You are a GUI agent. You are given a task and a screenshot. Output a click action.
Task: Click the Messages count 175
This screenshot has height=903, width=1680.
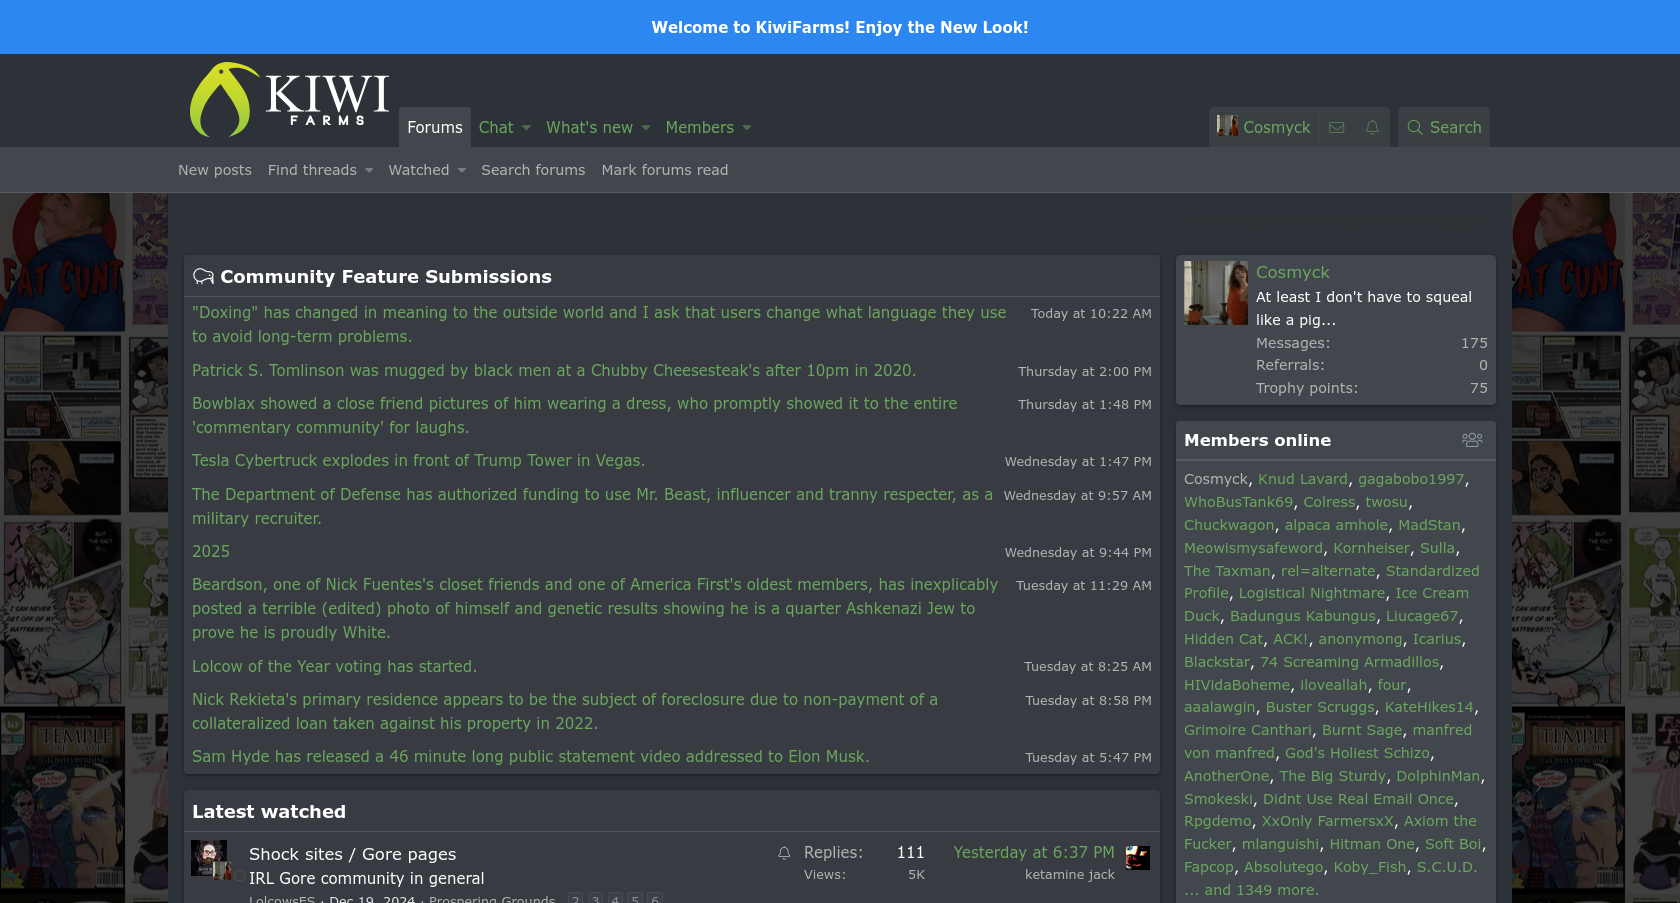pos(1474,343)
